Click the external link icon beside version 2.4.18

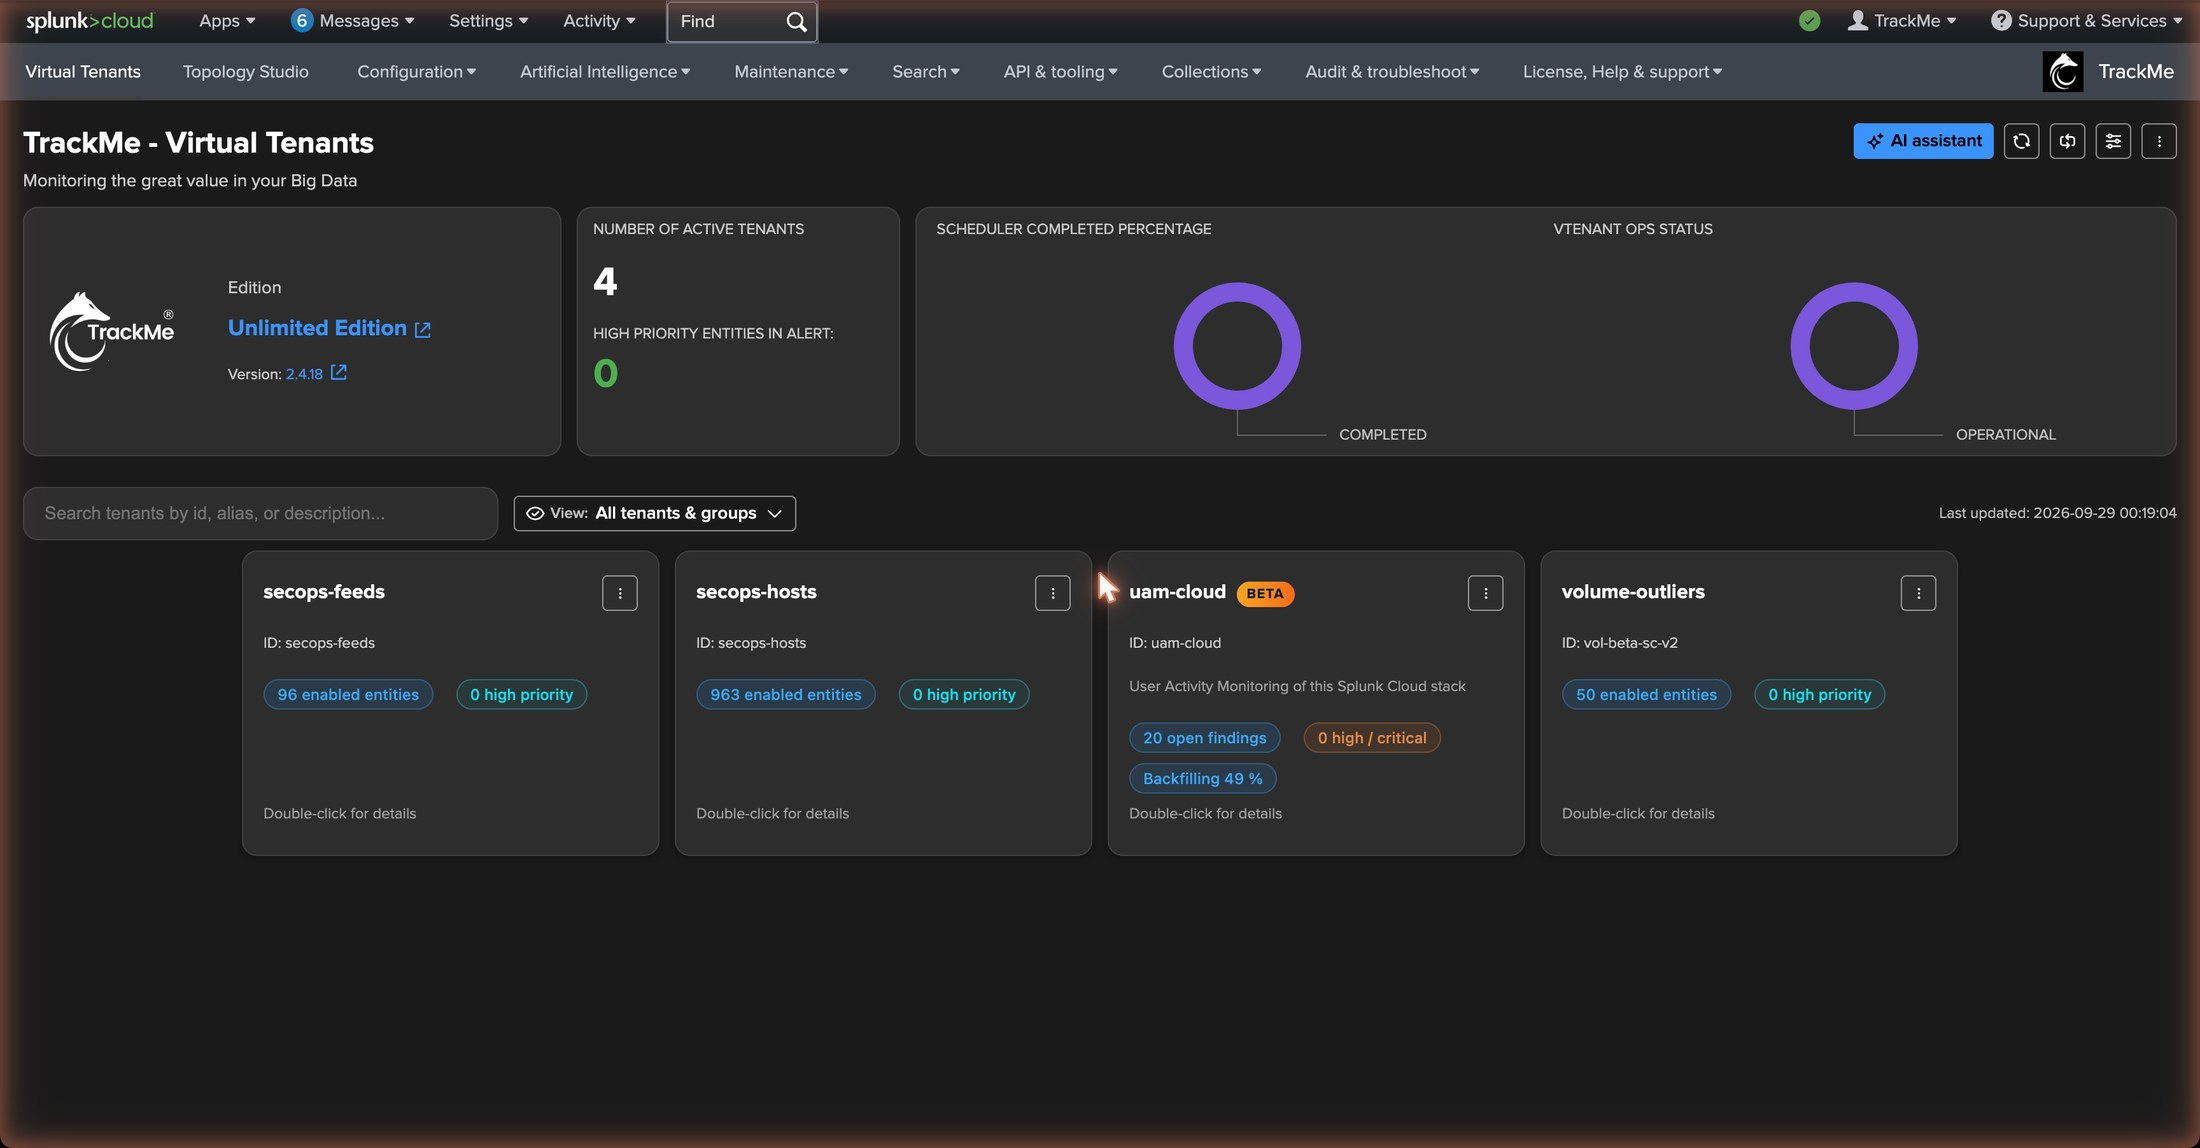coord(339,373)
